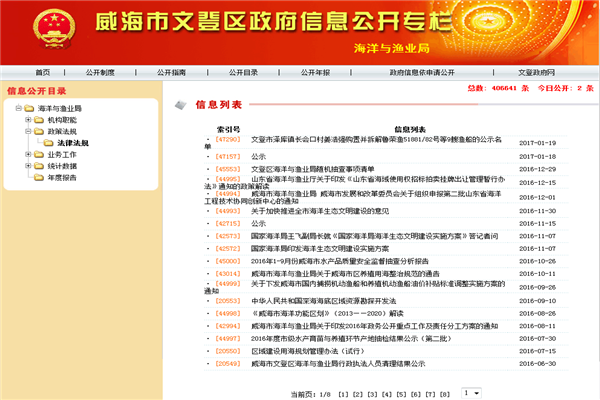Click the document icon beside 信息列表

point(181,104)
